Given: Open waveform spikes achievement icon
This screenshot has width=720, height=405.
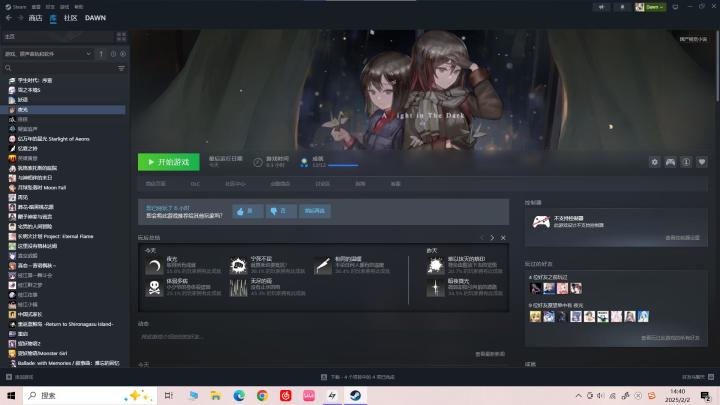Looking at the screenshot, I should (x=238, y=287).
